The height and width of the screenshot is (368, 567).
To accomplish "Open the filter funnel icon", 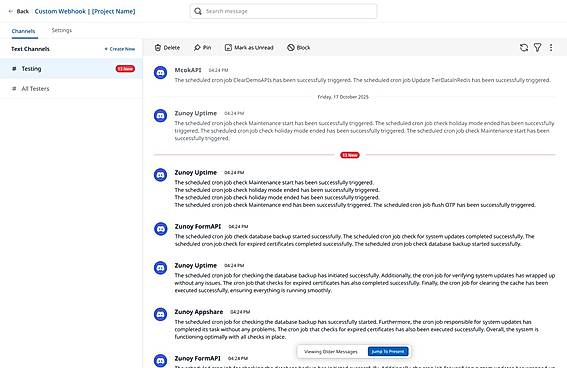I will [537, 48].
